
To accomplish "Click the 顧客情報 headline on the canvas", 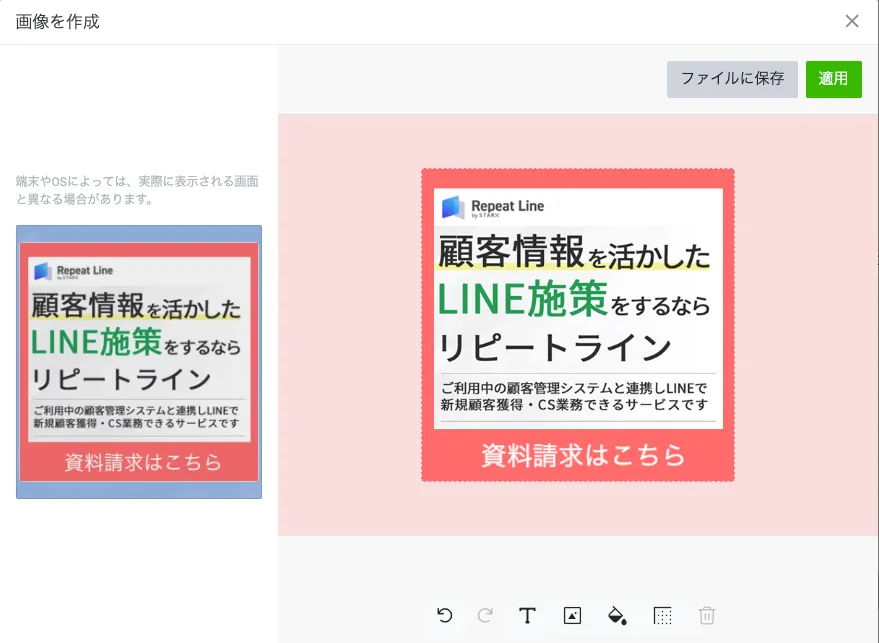I will (x=511, y=252).
